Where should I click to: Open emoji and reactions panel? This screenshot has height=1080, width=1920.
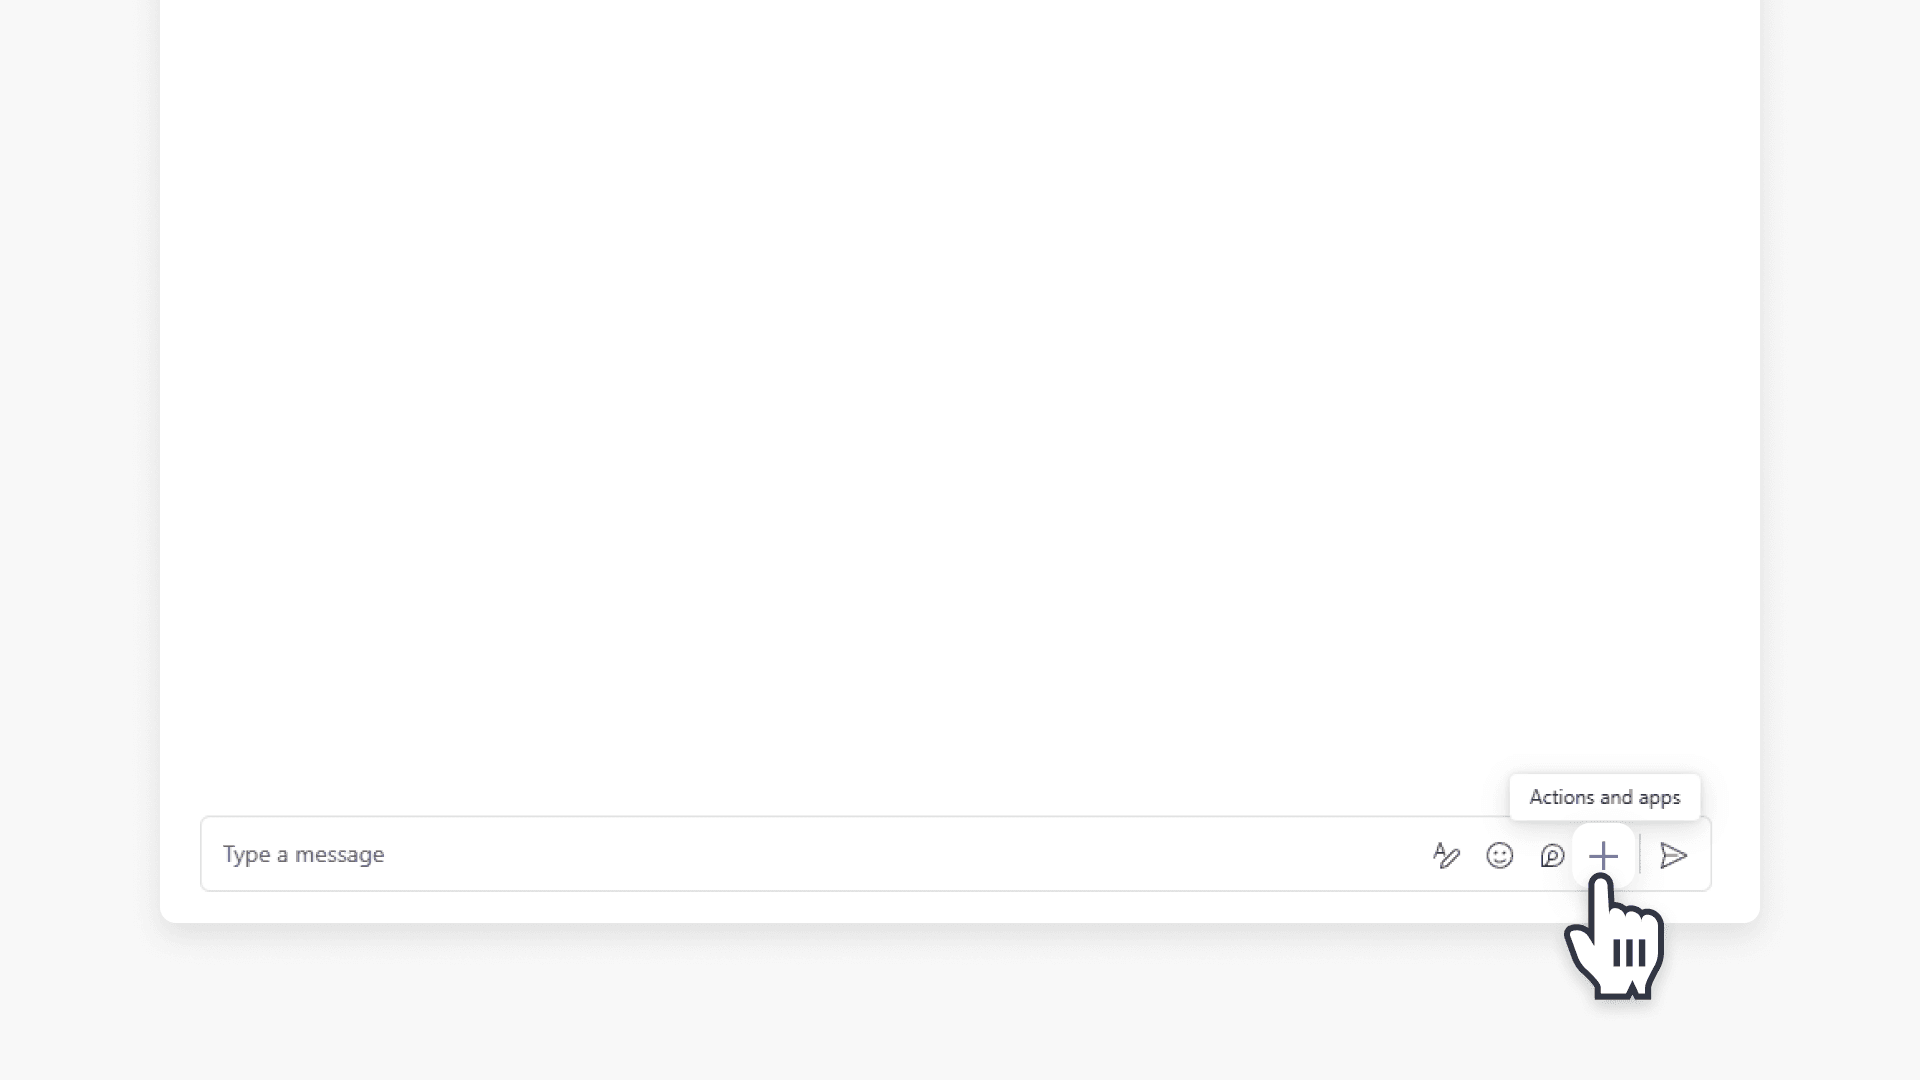(1500, 856)
